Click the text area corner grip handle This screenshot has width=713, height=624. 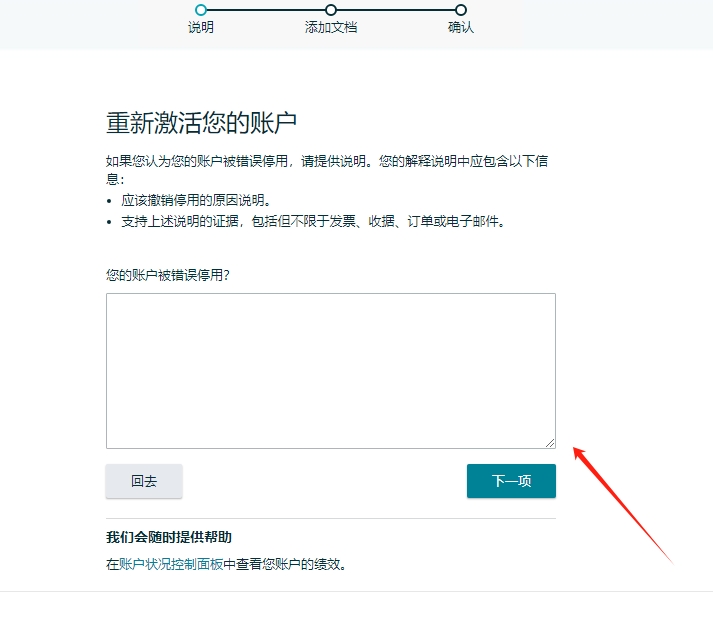coord(550,443)
